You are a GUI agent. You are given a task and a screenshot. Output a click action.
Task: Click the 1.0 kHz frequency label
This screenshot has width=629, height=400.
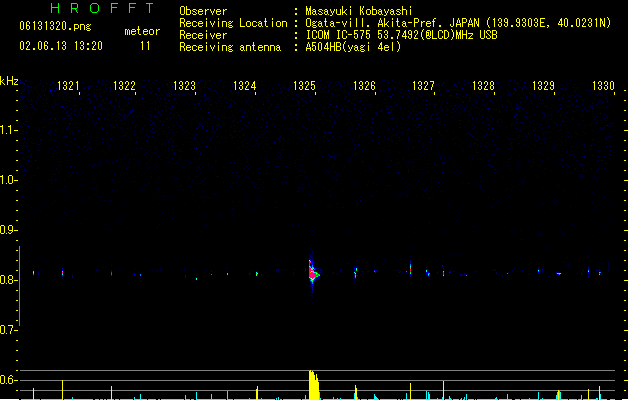tap(8, 180)
